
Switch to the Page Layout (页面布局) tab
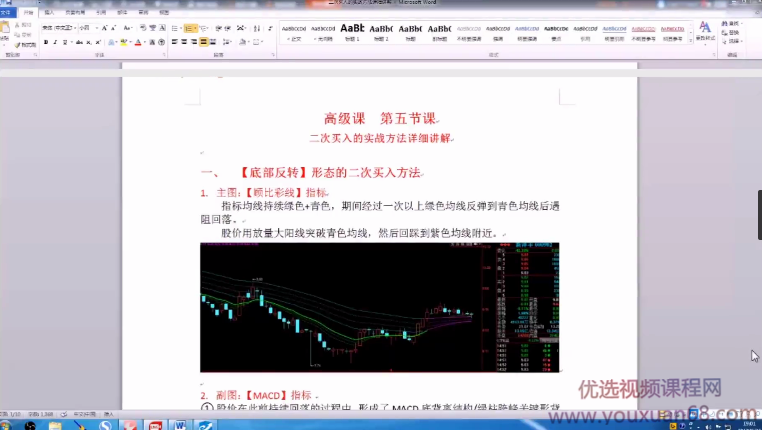pos(75,12)
